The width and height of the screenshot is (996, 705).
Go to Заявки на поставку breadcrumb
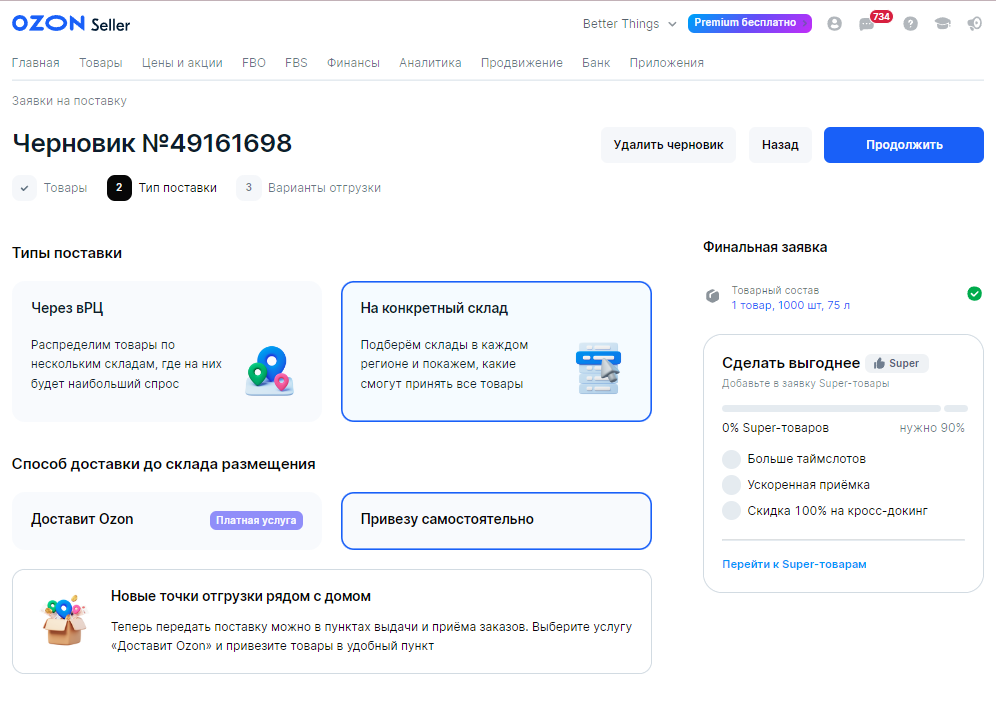[69, 101]
